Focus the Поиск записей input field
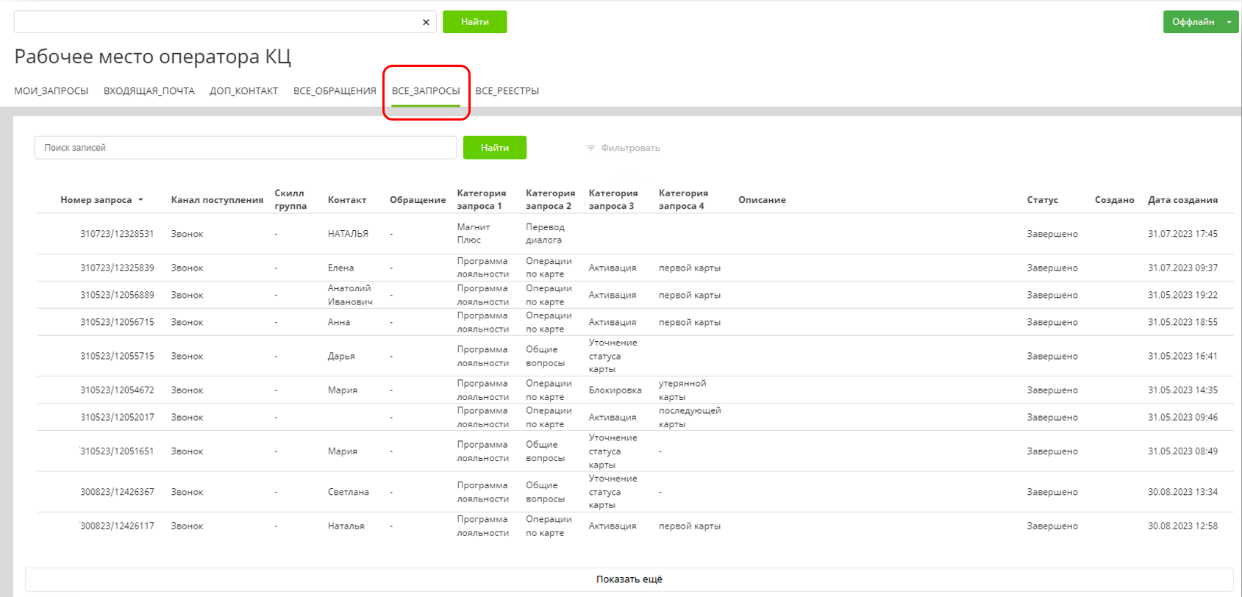Screen dimensions: 1242x597 pos(245,148)
